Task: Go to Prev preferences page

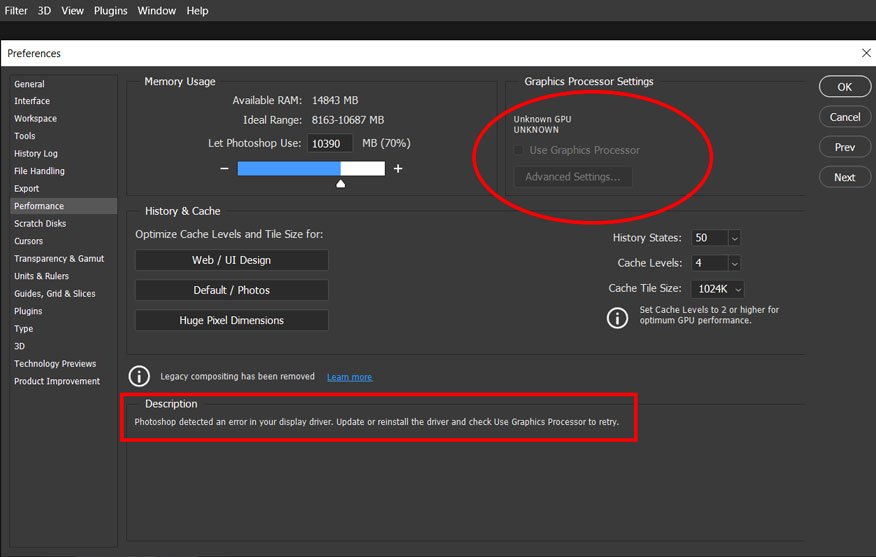Action: 844,147
